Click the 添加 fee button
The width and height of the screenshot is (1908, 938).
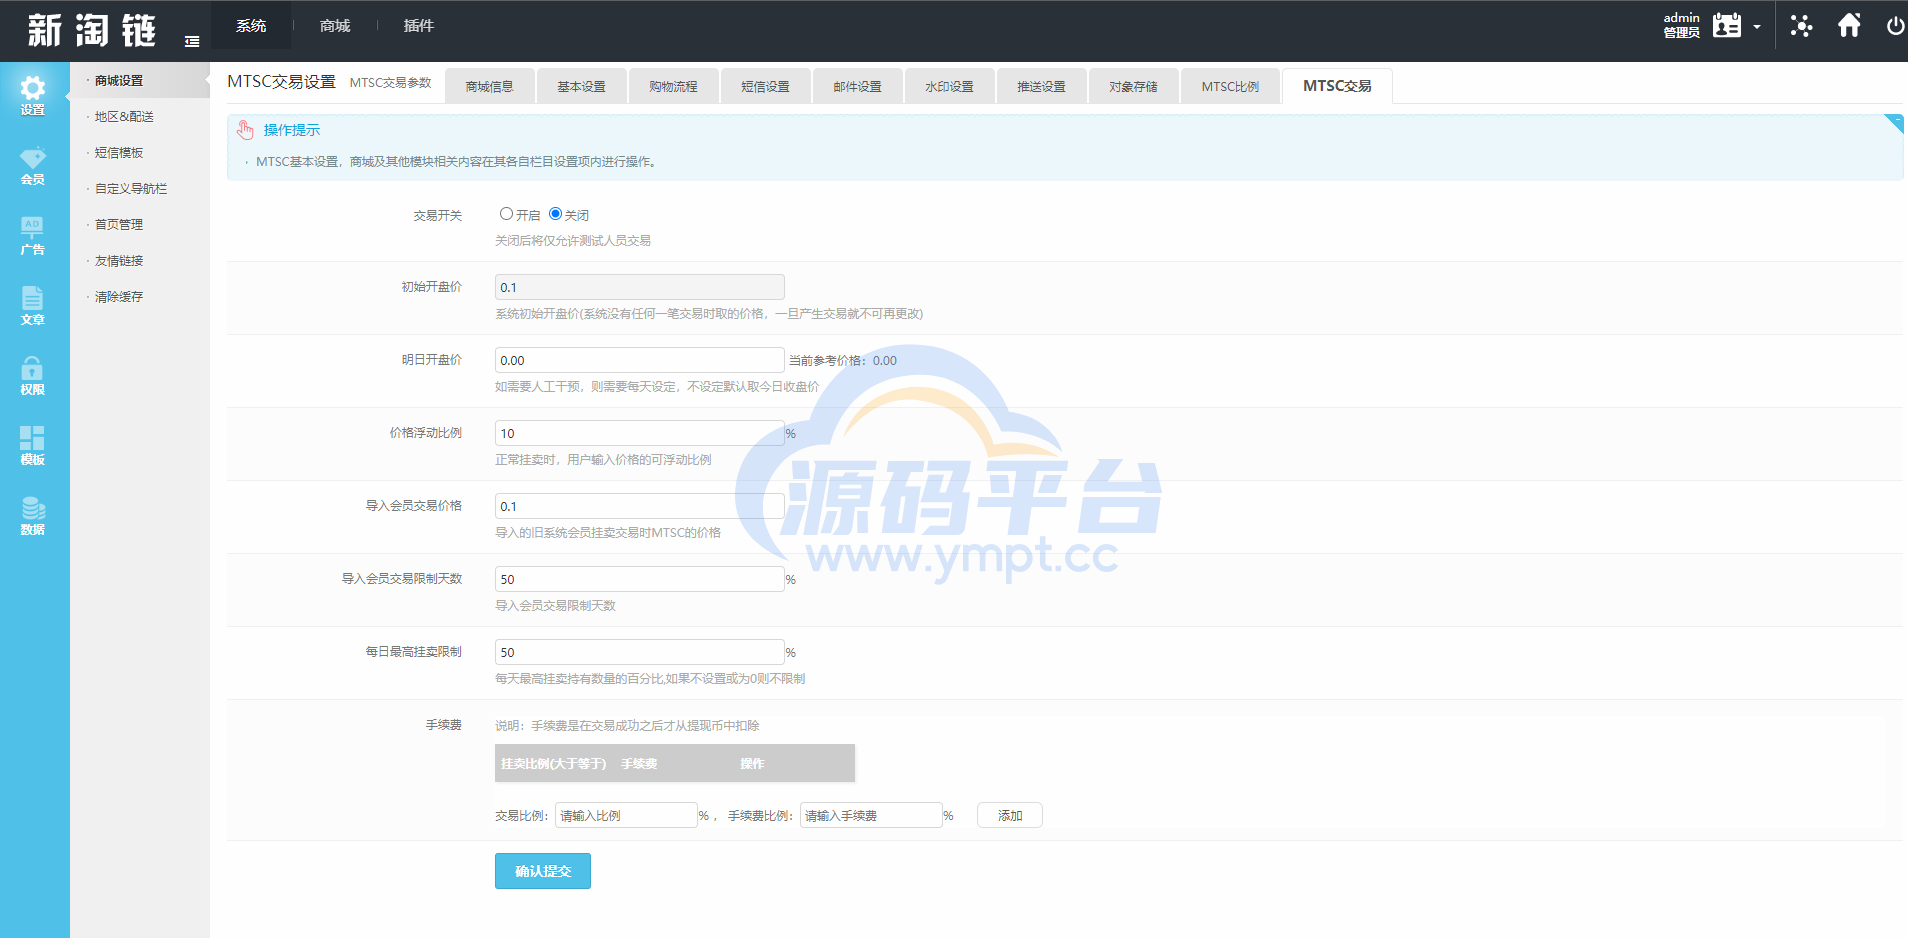click(x=1010, y=815)
